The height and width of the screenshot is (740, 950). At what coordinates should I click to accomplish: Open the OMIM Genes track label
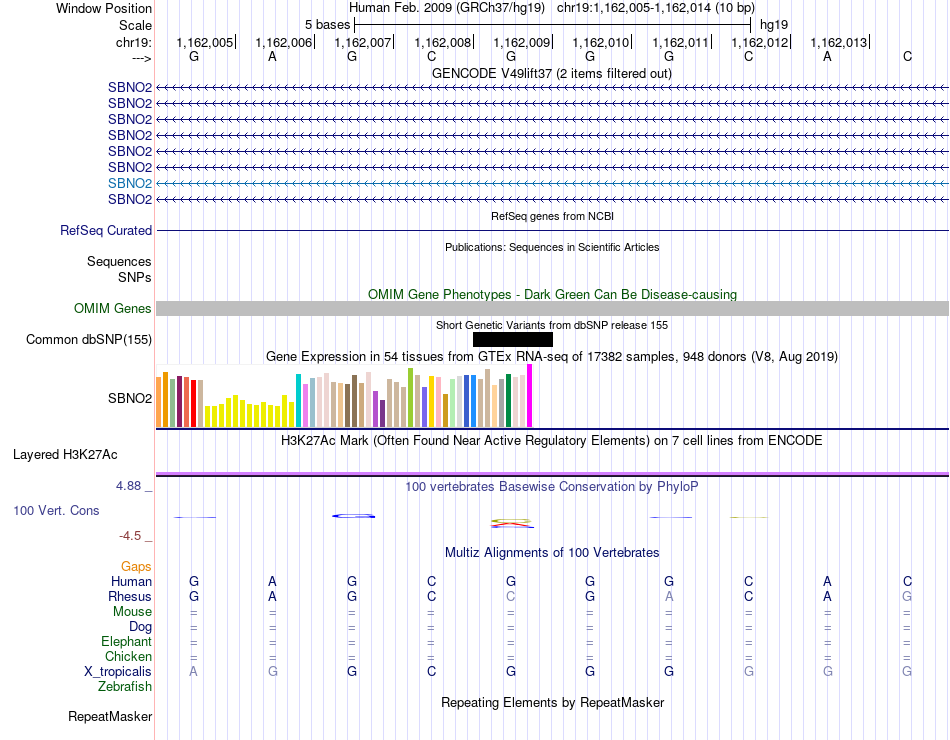pos(113,308)
